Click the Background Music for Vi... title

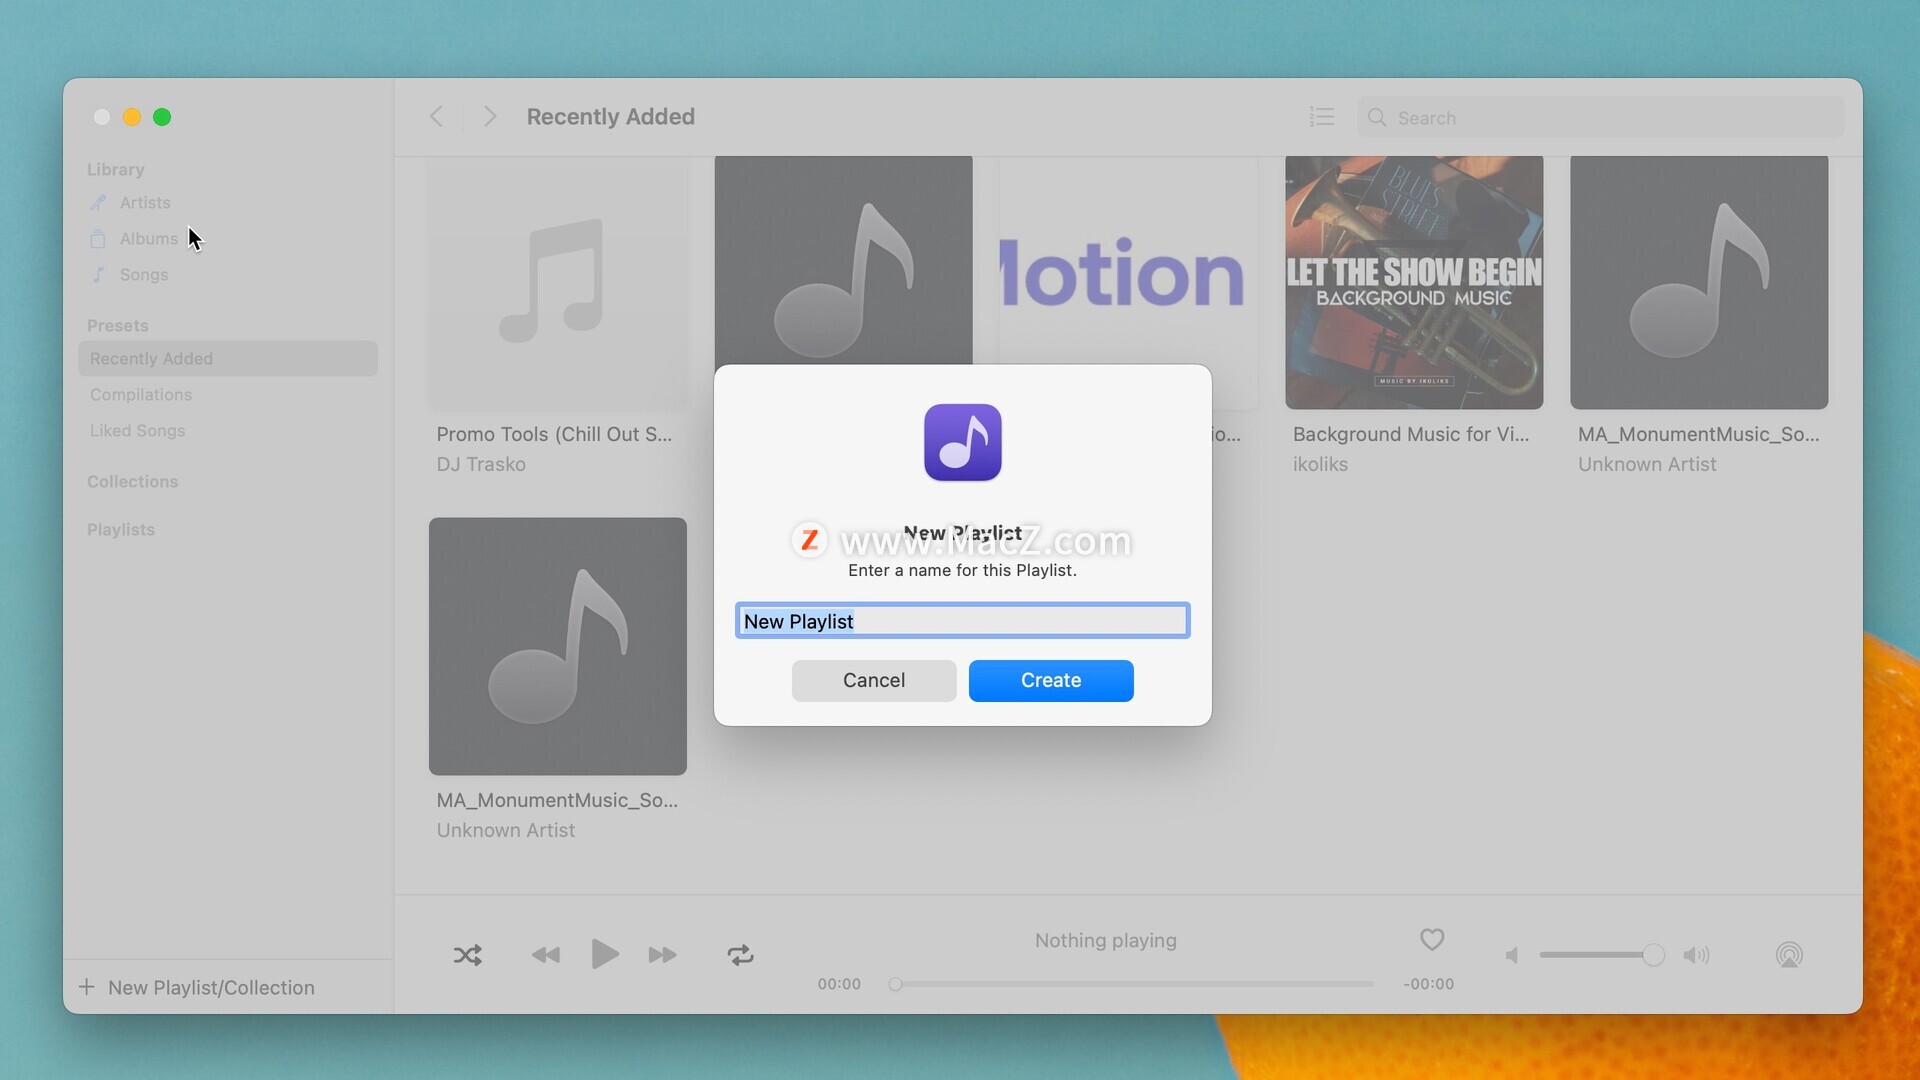click(x=1411, y=434)
